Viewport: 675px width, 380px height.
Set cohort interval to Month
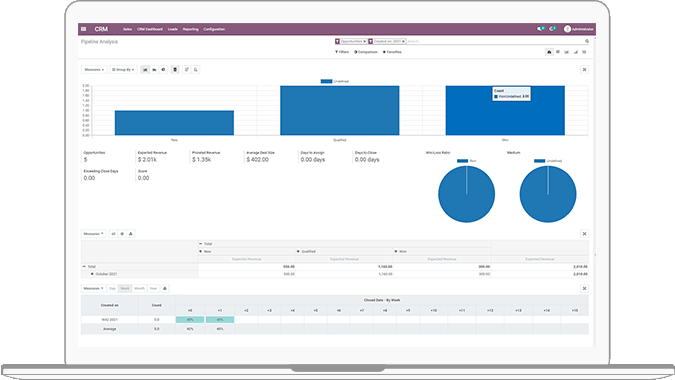(139, 288)
